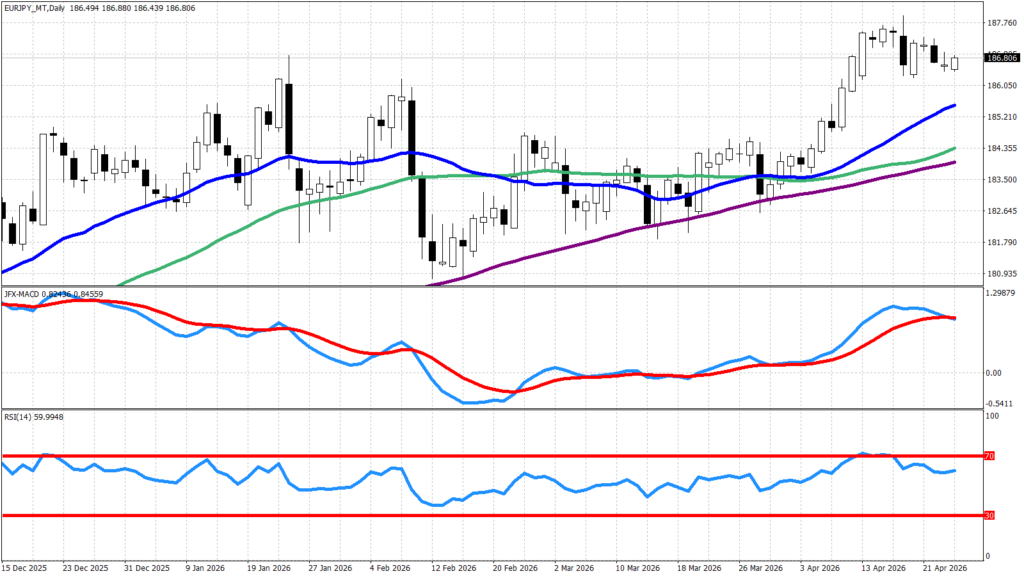Click the current price tag 186.806
The image size is (1024, 576).
(x=1001, y=59)
